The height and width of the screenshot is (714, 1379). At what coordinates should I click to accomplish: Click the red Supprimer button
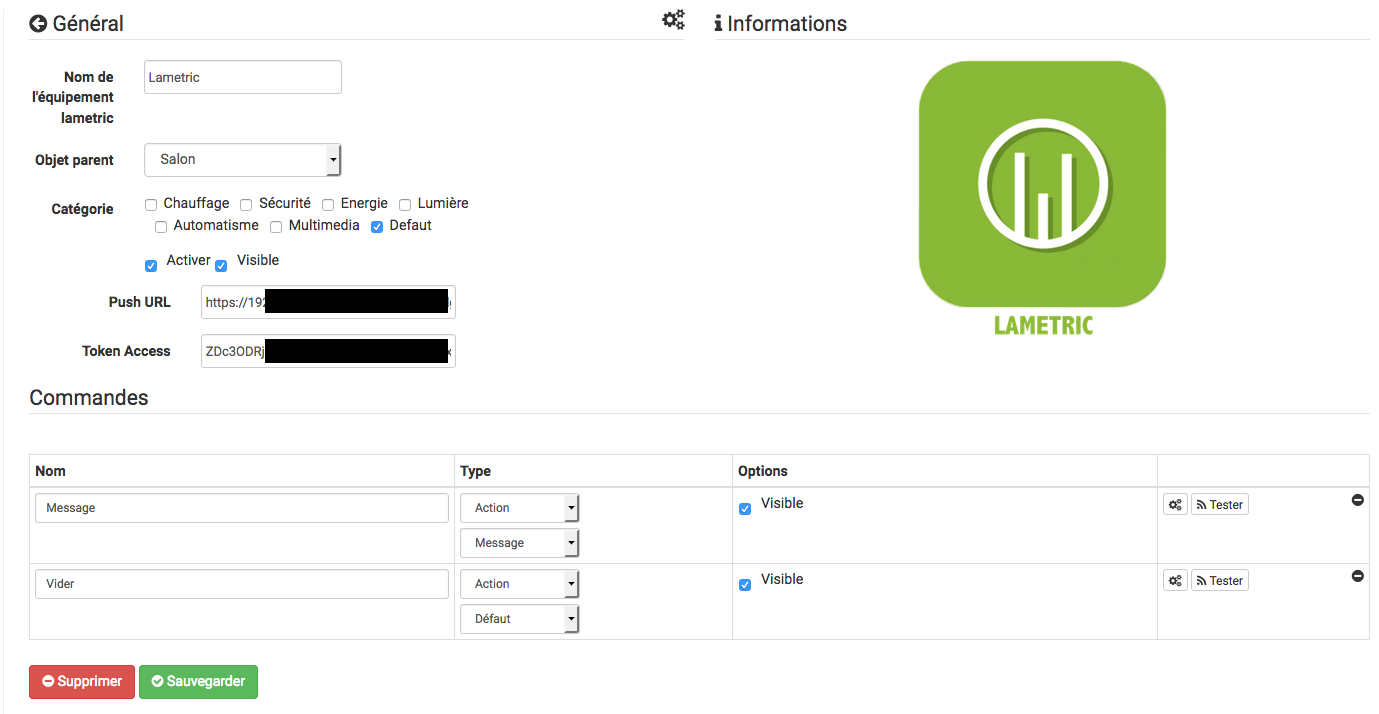tap(82, 682)
